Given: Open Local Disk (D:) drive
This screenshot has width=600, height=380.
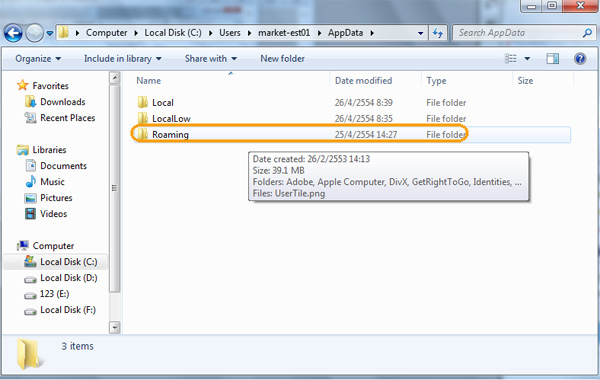Looking at the screenshot, I should (x=68, y=278).
